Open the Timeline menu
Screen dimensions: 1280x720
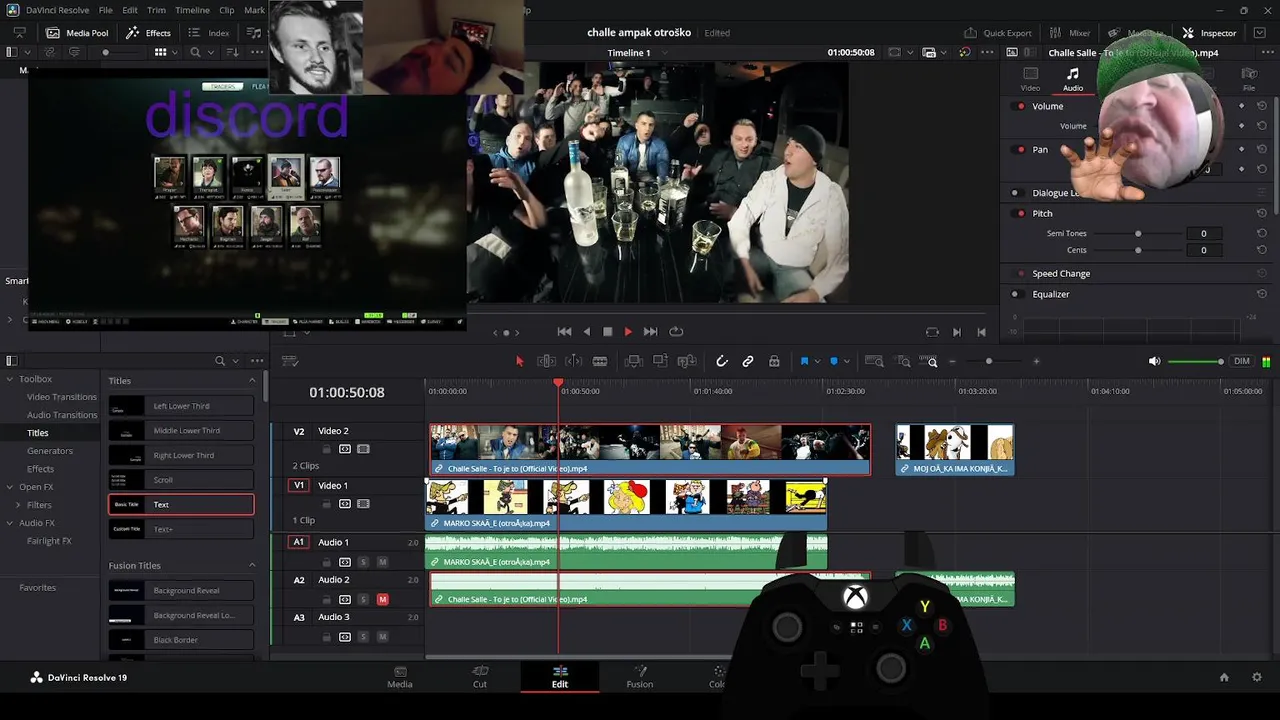tap(192, 10)
